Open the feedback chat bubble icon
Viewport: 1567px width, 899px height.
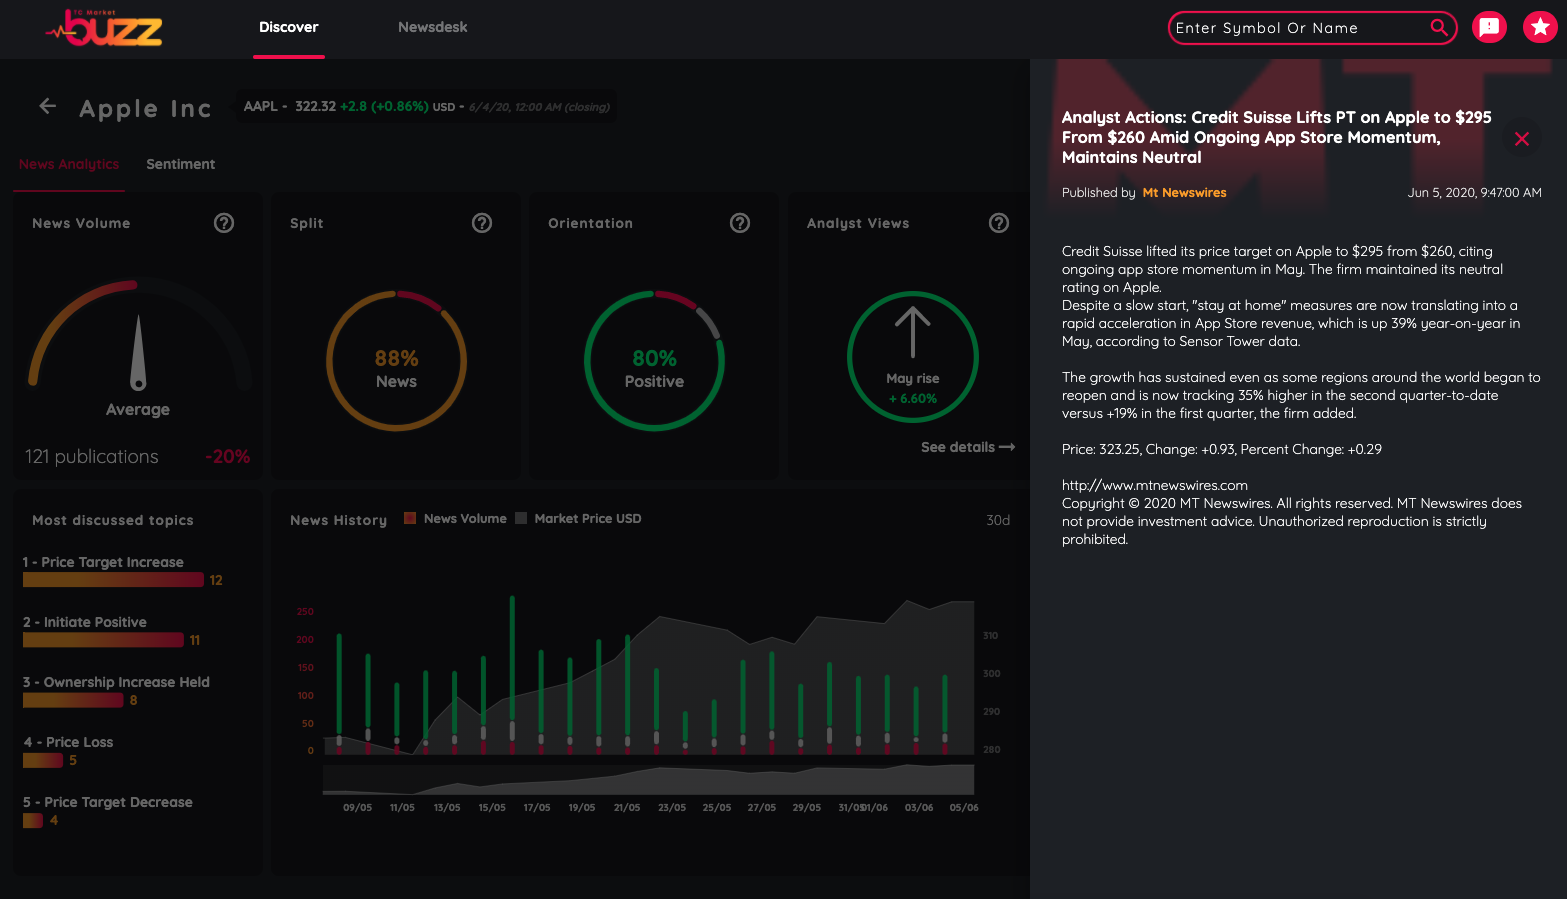(x=1489, y=28)
